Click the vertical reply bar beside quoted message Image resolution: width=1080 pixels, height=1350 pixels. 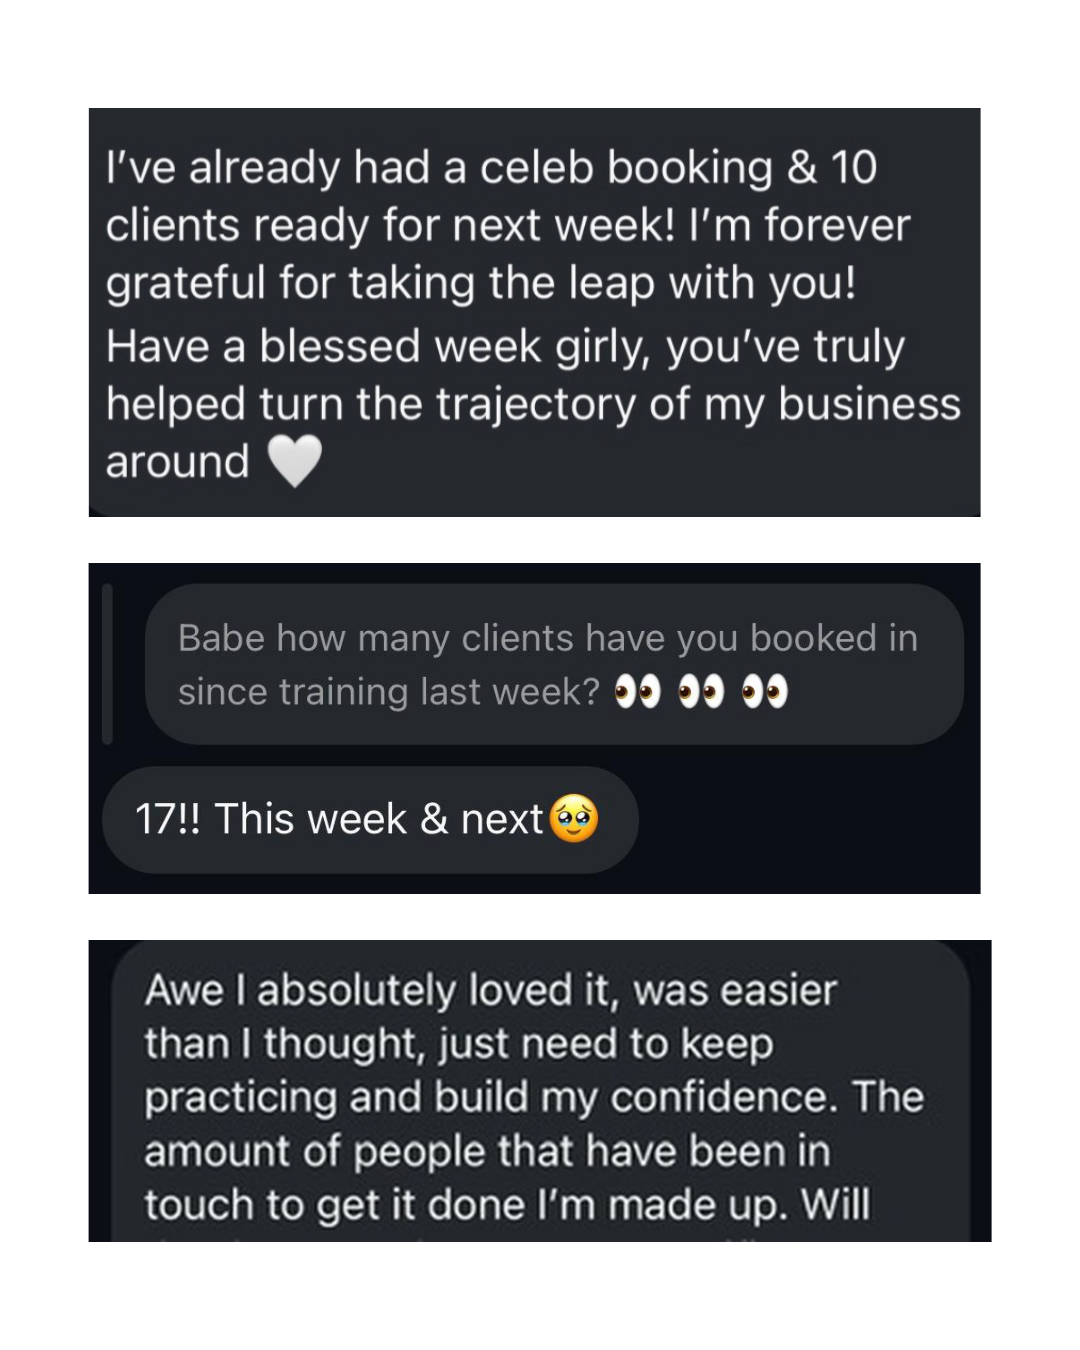tap(108, 664)
